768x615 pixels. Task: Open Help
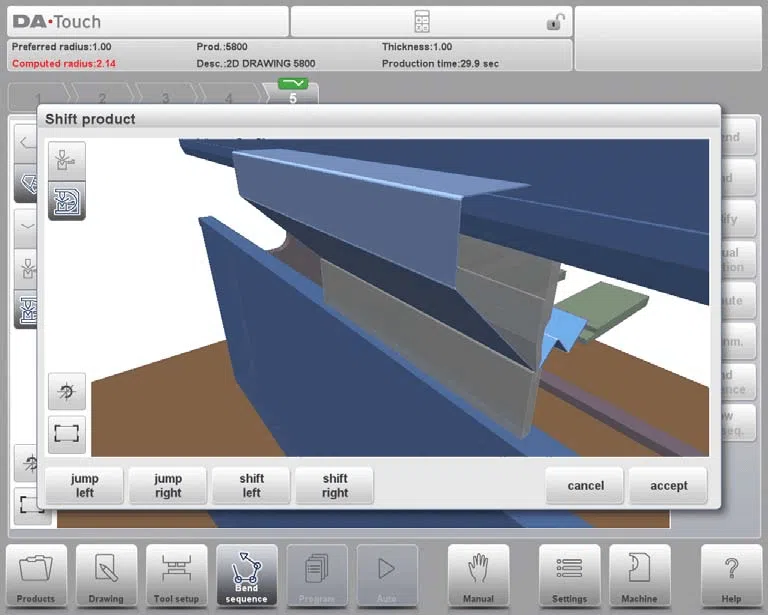click(x=731, y=576)
